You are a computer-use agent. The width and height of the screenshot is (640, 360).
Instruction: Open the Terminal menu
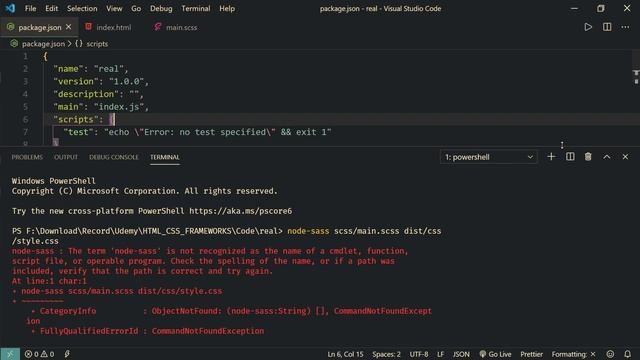click(196, 9)
